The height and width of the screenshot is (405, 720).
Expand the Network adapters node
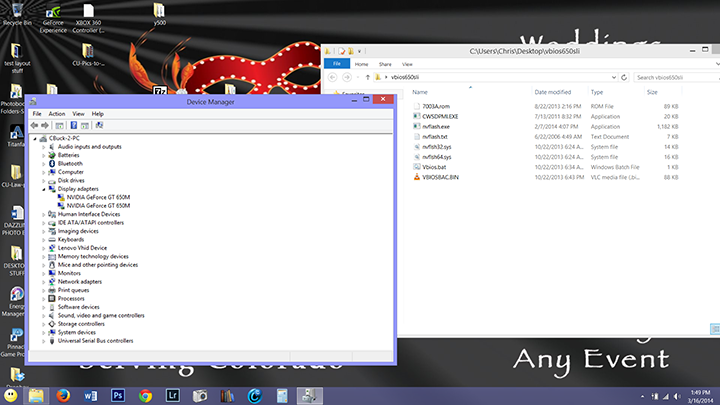coord(44,282)
